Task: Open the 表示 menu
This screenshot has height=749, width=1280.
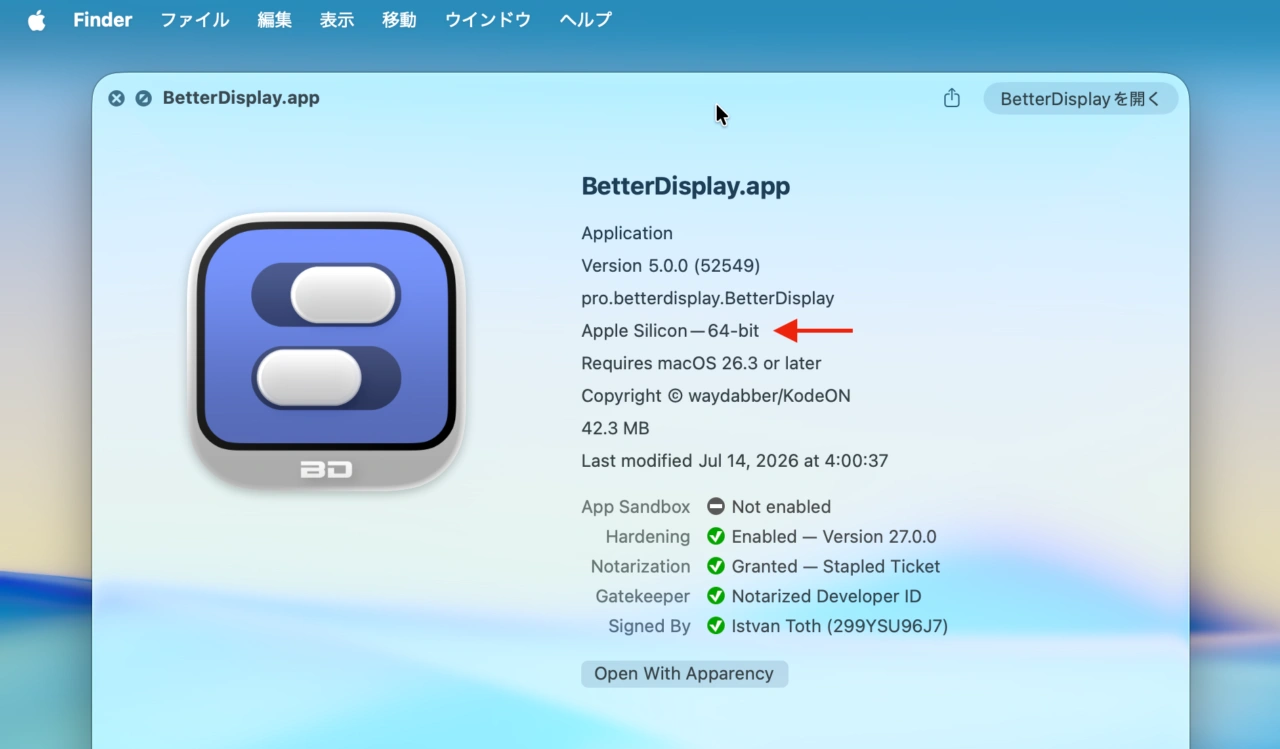Action: click(x=337, y=20)
